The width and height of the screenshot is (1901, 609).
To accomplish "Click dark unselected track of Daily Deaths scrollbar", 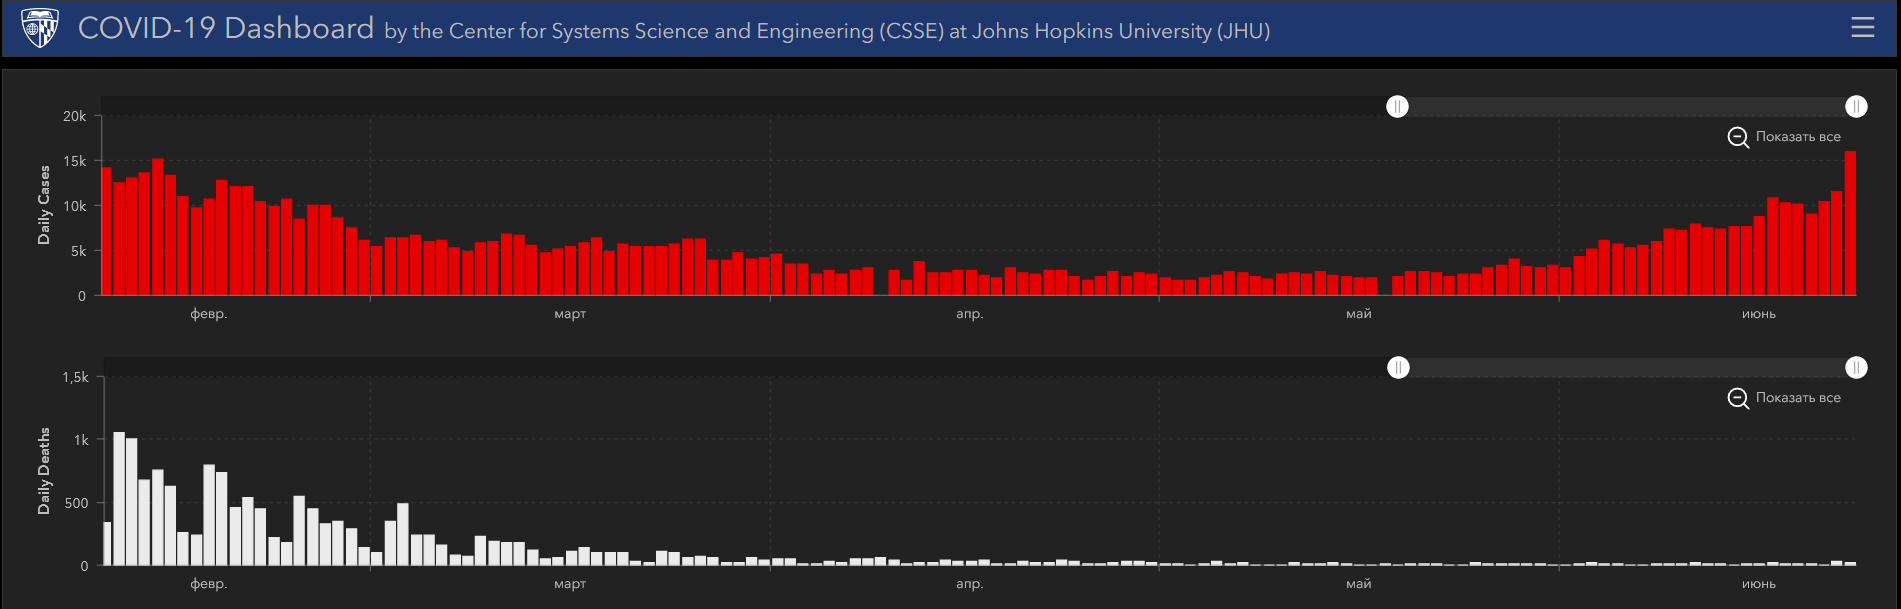I will coord(740,367).
